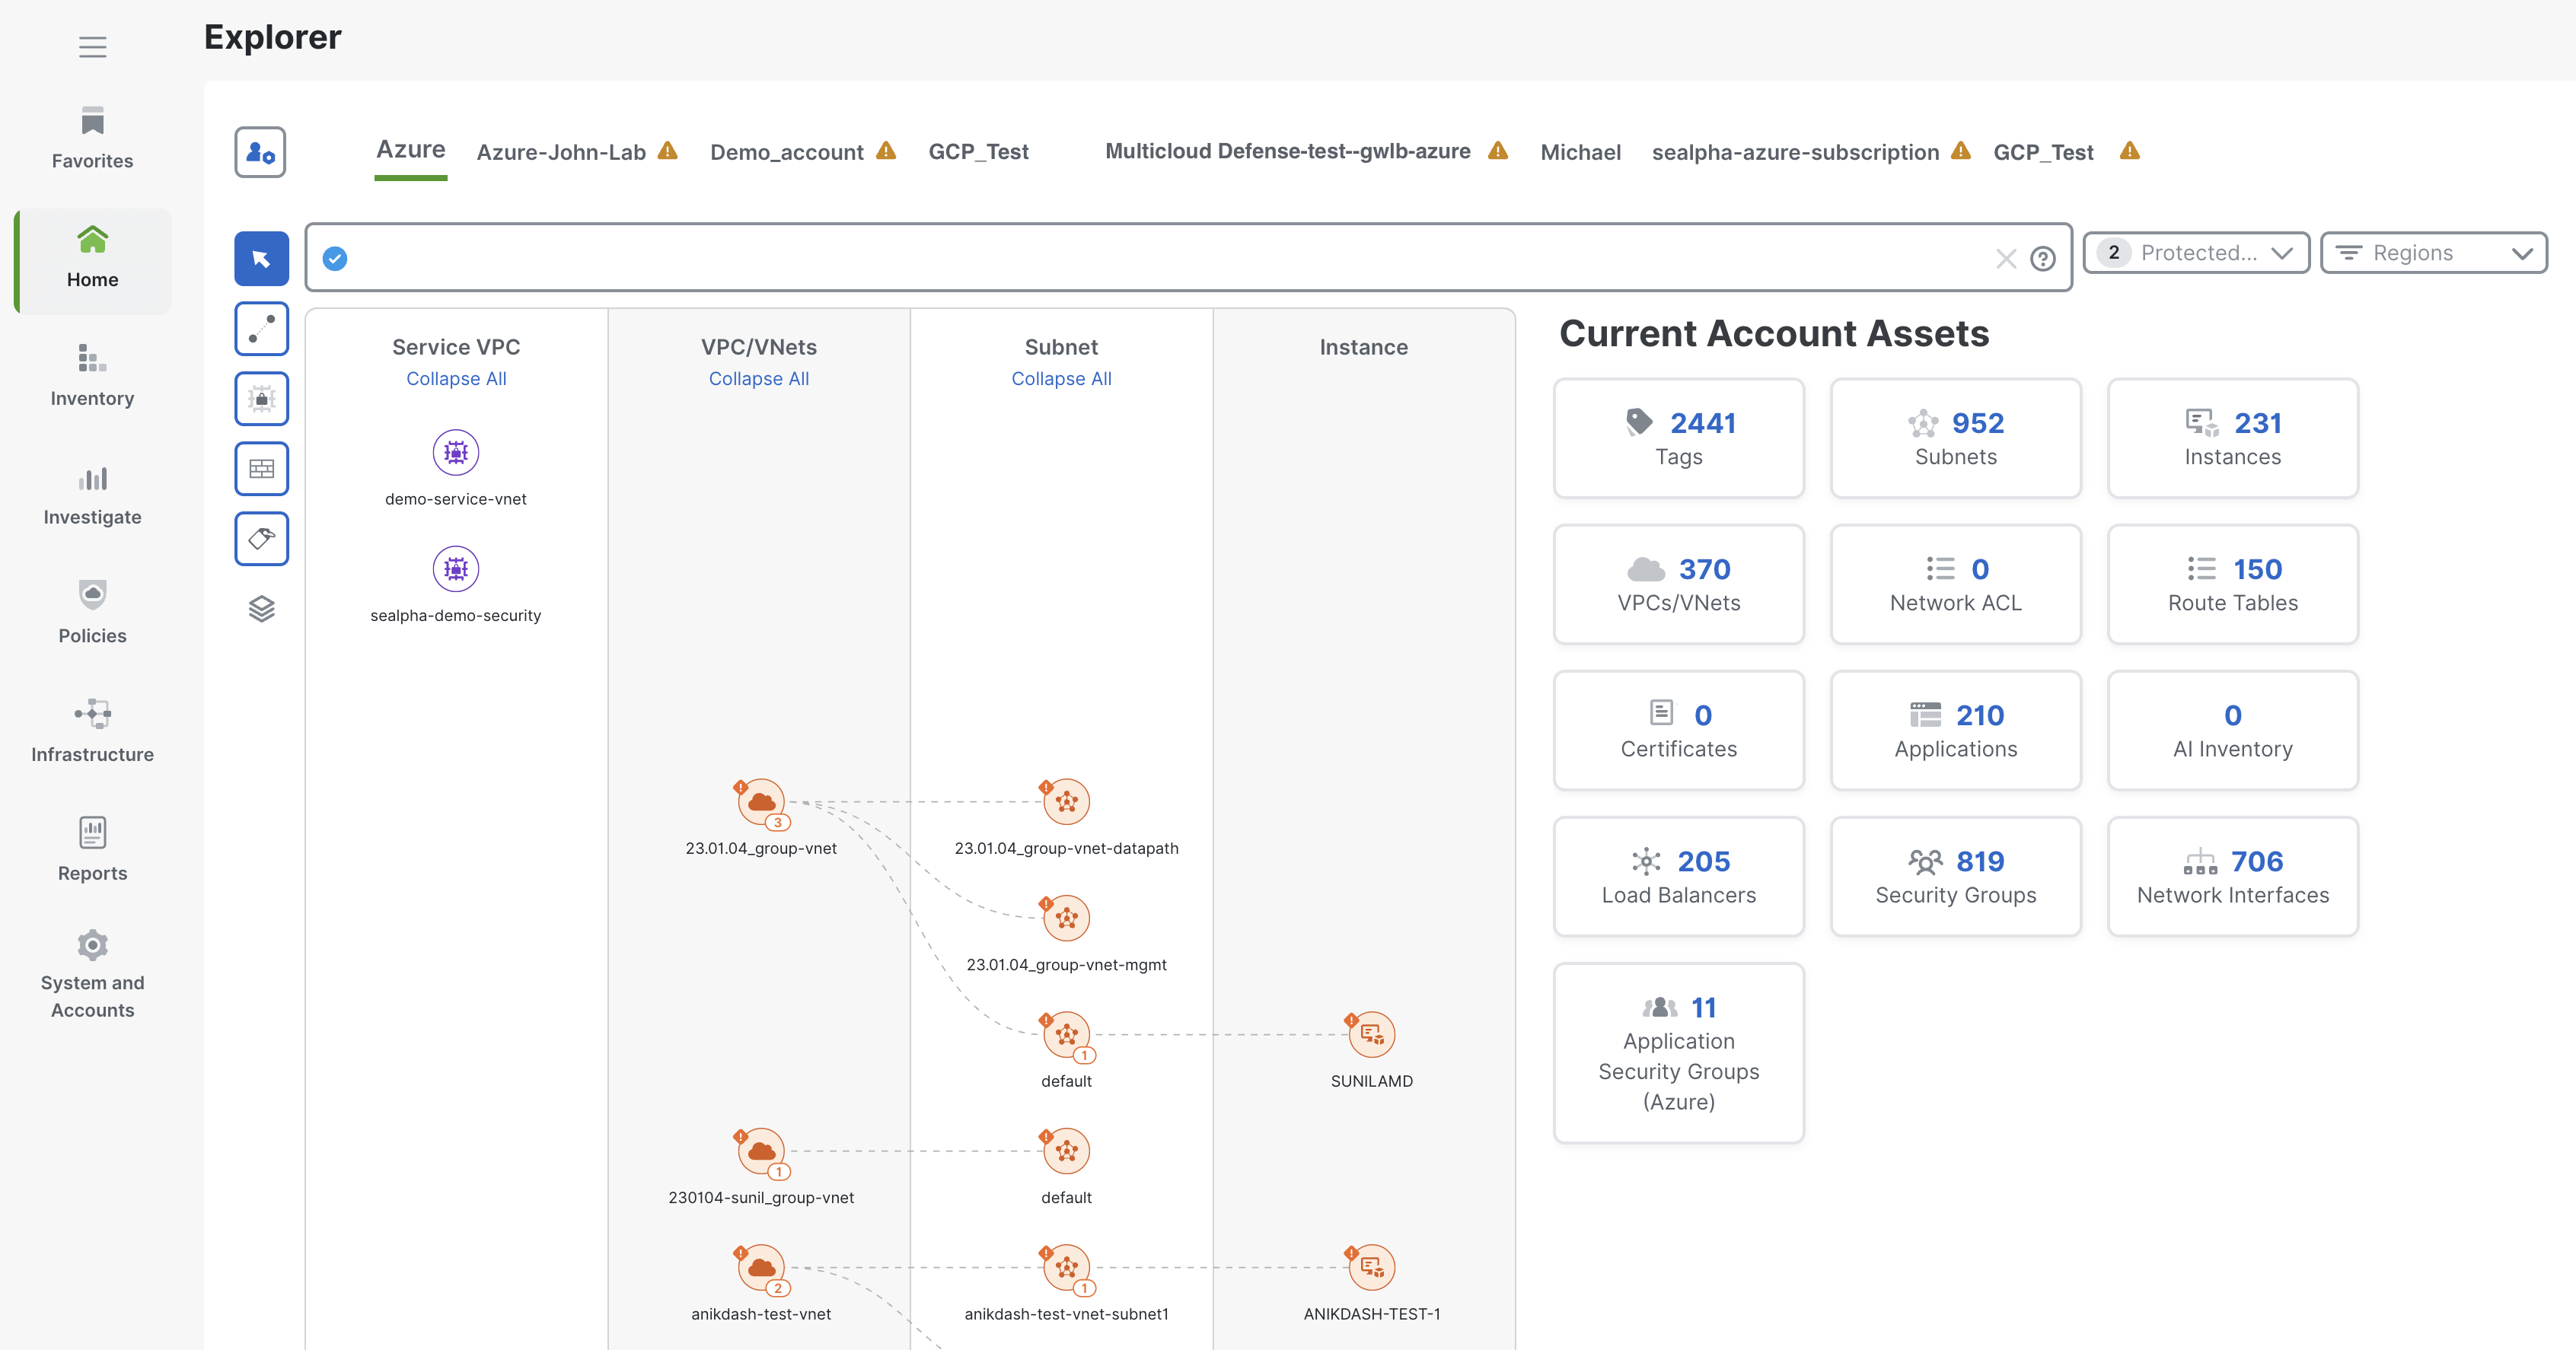
Task: Open account user settings icon
Action: click(x=260, y=152)
